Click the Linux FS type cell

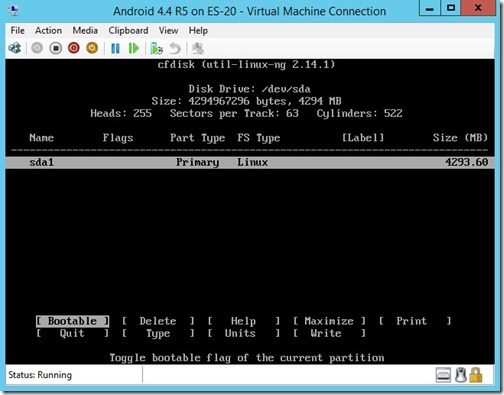pos(252,162)
